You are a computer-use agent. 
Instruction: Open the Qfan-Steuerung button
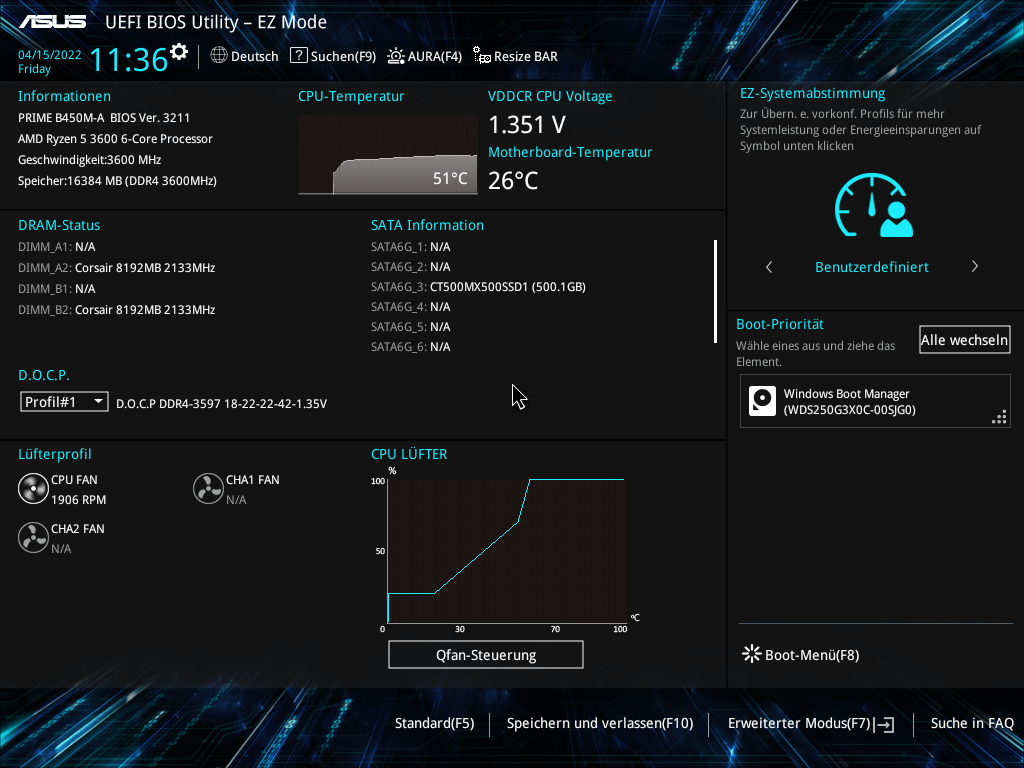pyautogui.click(x=486, y=655)
